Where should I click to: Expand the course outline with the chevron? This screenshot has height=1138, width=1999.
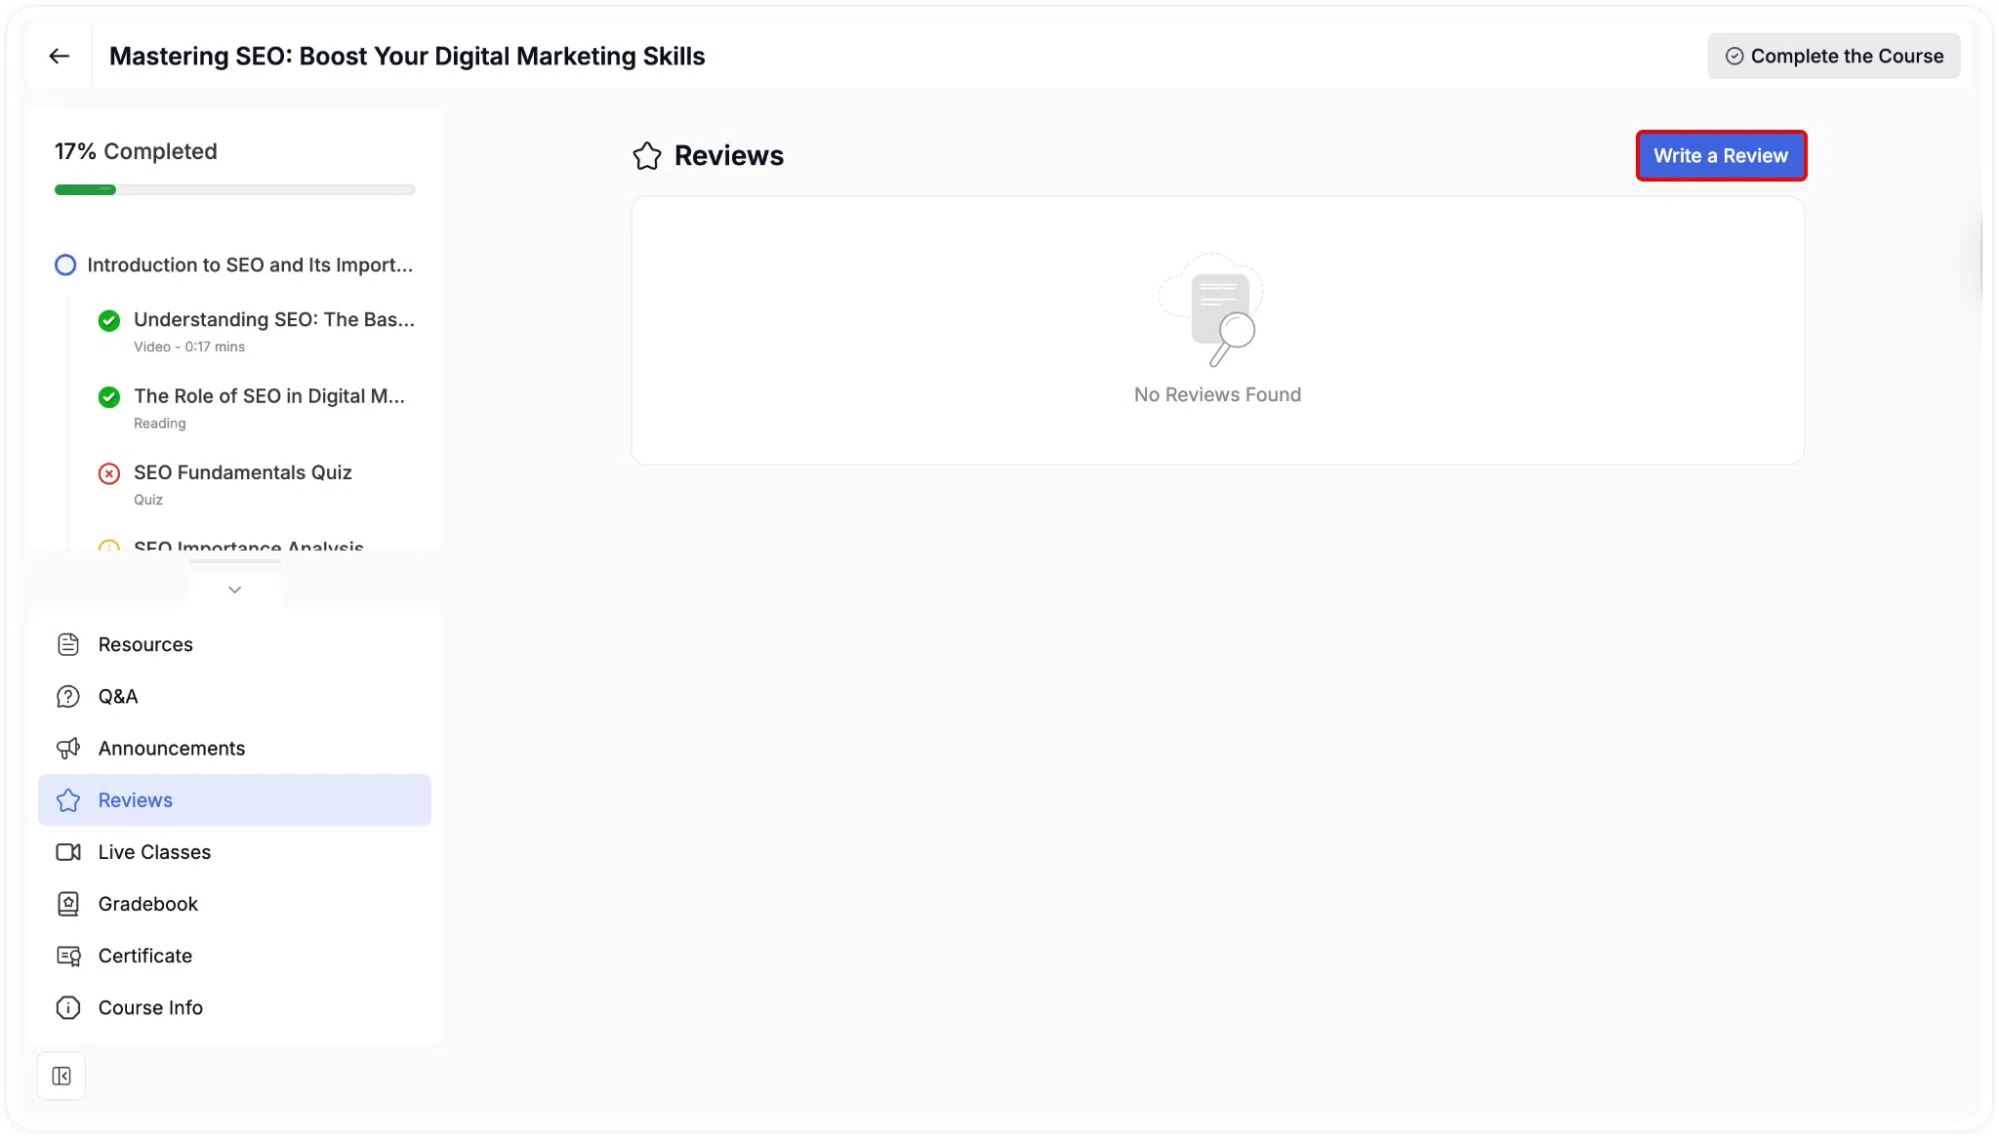235,590
